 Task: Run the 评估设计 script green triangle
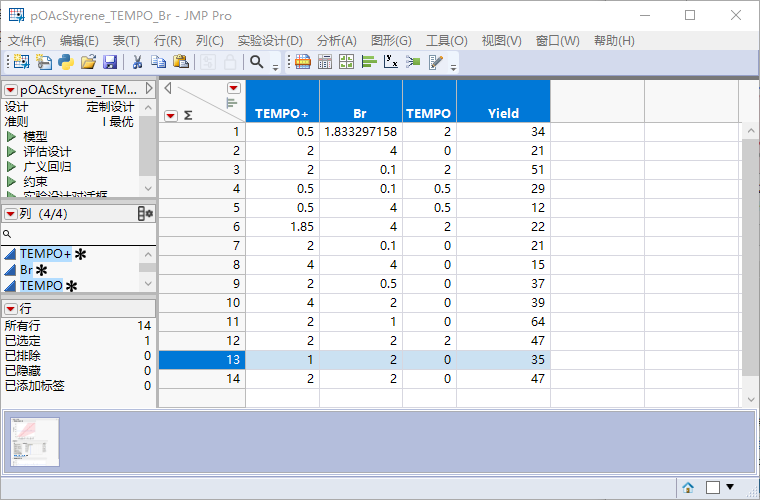point(12,151)
